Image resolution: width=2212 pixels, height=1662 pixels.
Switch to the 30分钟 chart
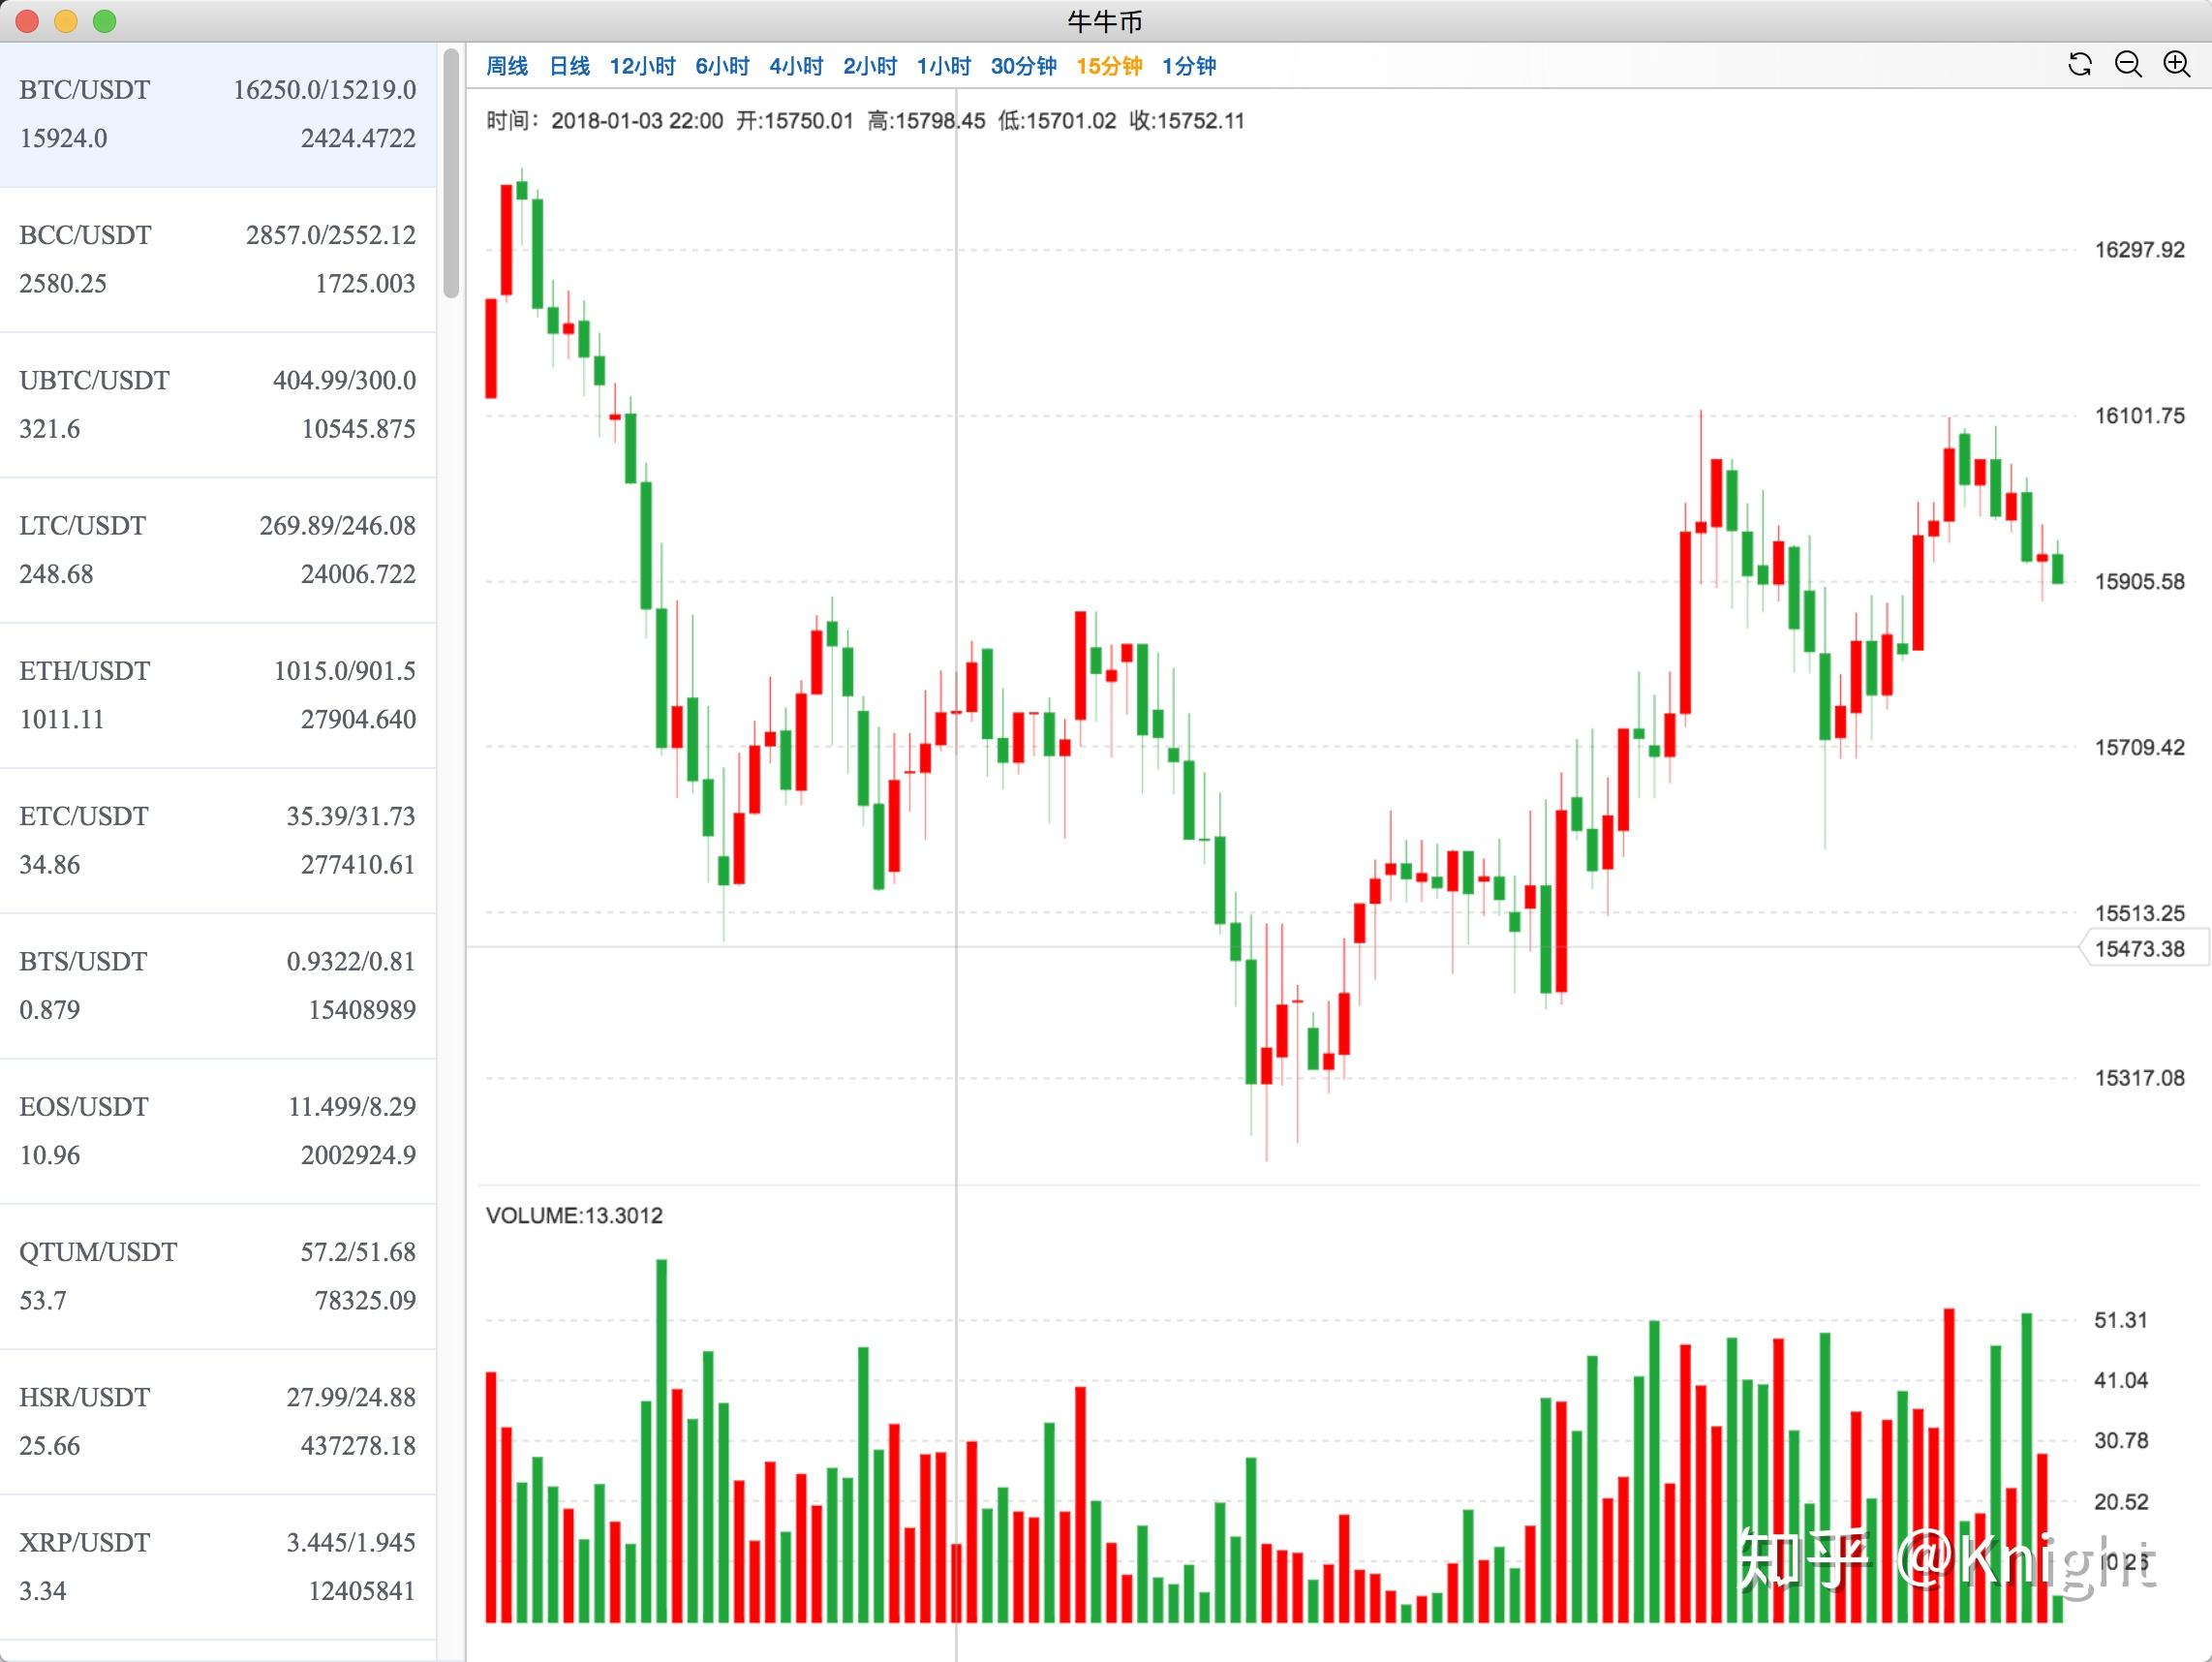click(x=1023, y=66)
